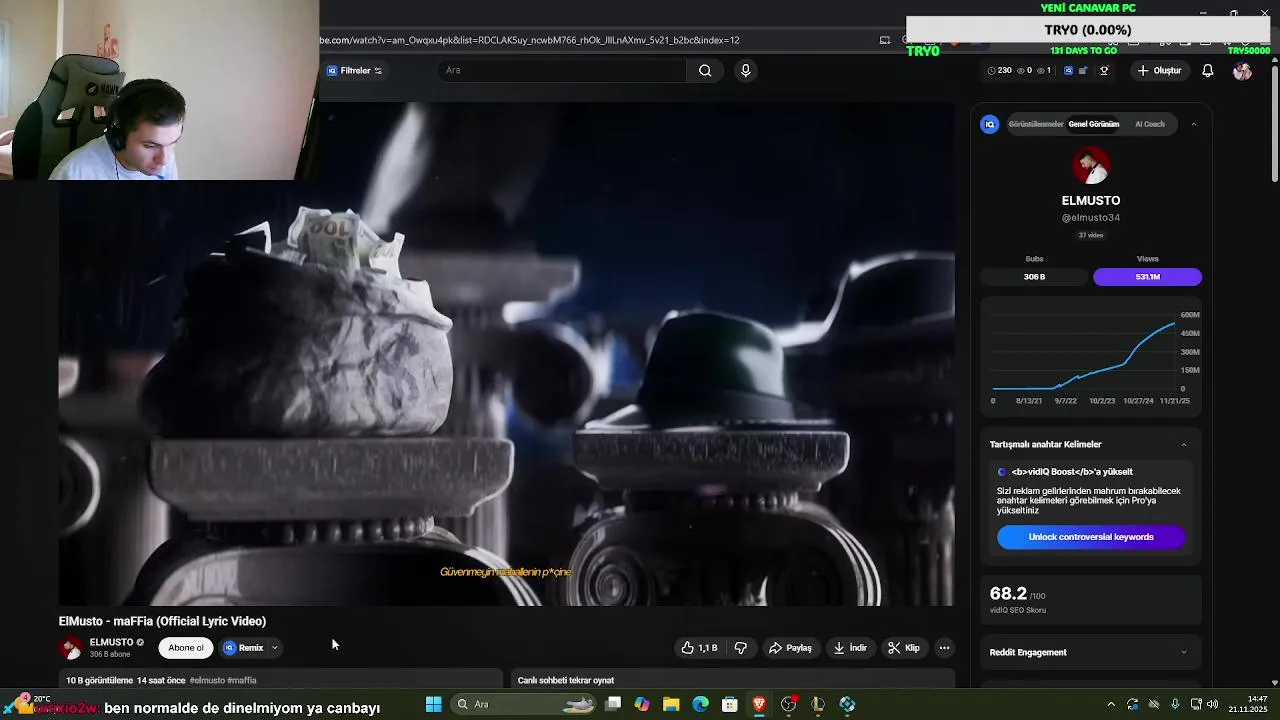The image size is (1280, 720).
Task: Select the Views 531.1M metric pill
Action: tap(1147, 277)
